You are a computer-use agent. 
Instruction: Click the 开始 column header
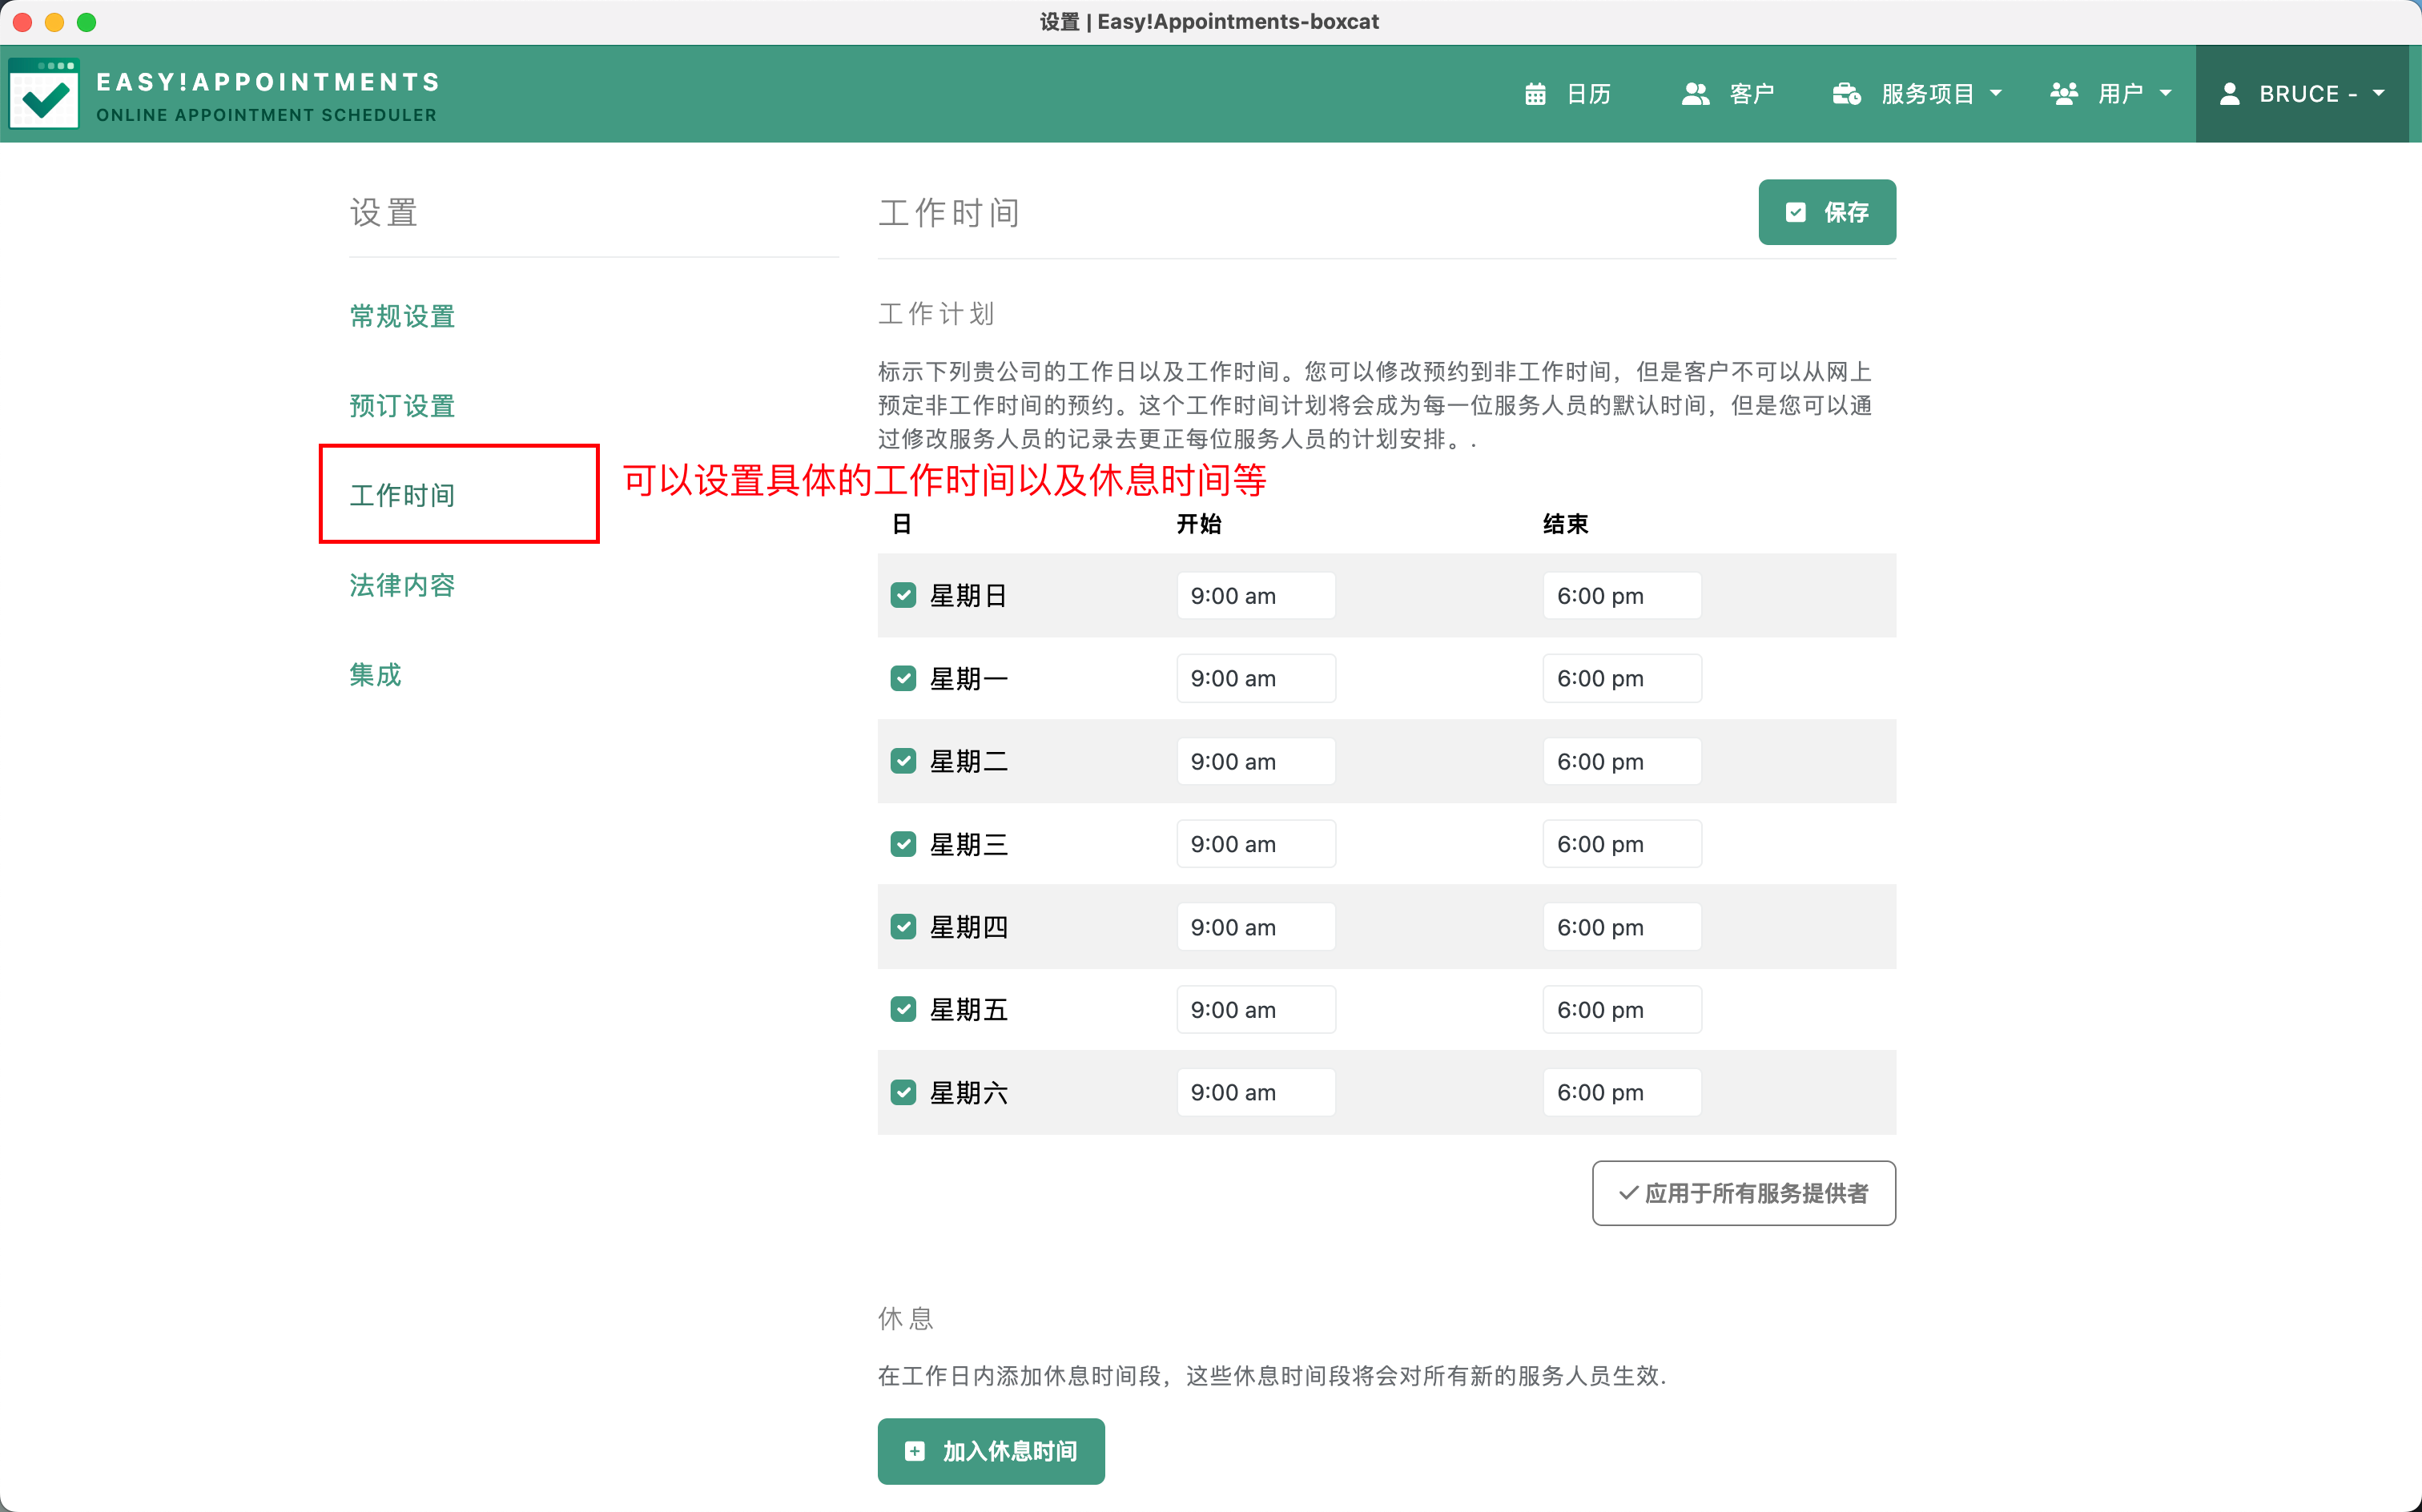pos(1198,524)
